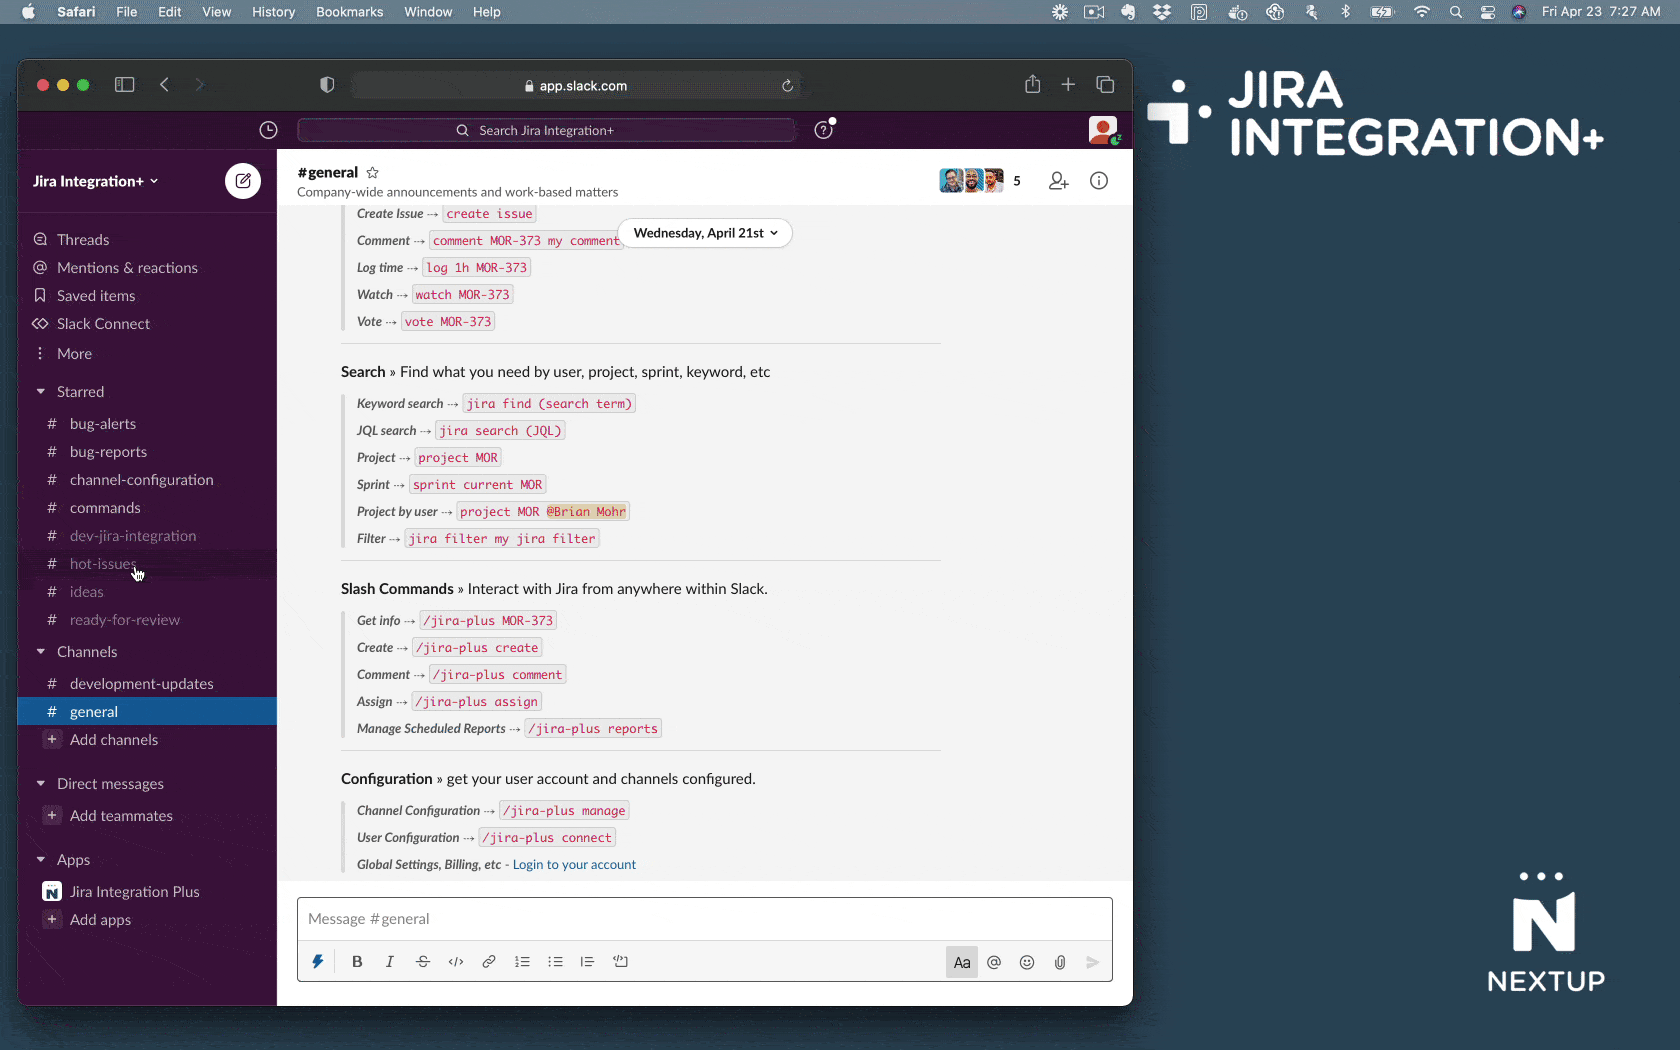Open the File menu
Image resolution: width=1680 pixels, height=1050 pixels.
coord(127,12)
